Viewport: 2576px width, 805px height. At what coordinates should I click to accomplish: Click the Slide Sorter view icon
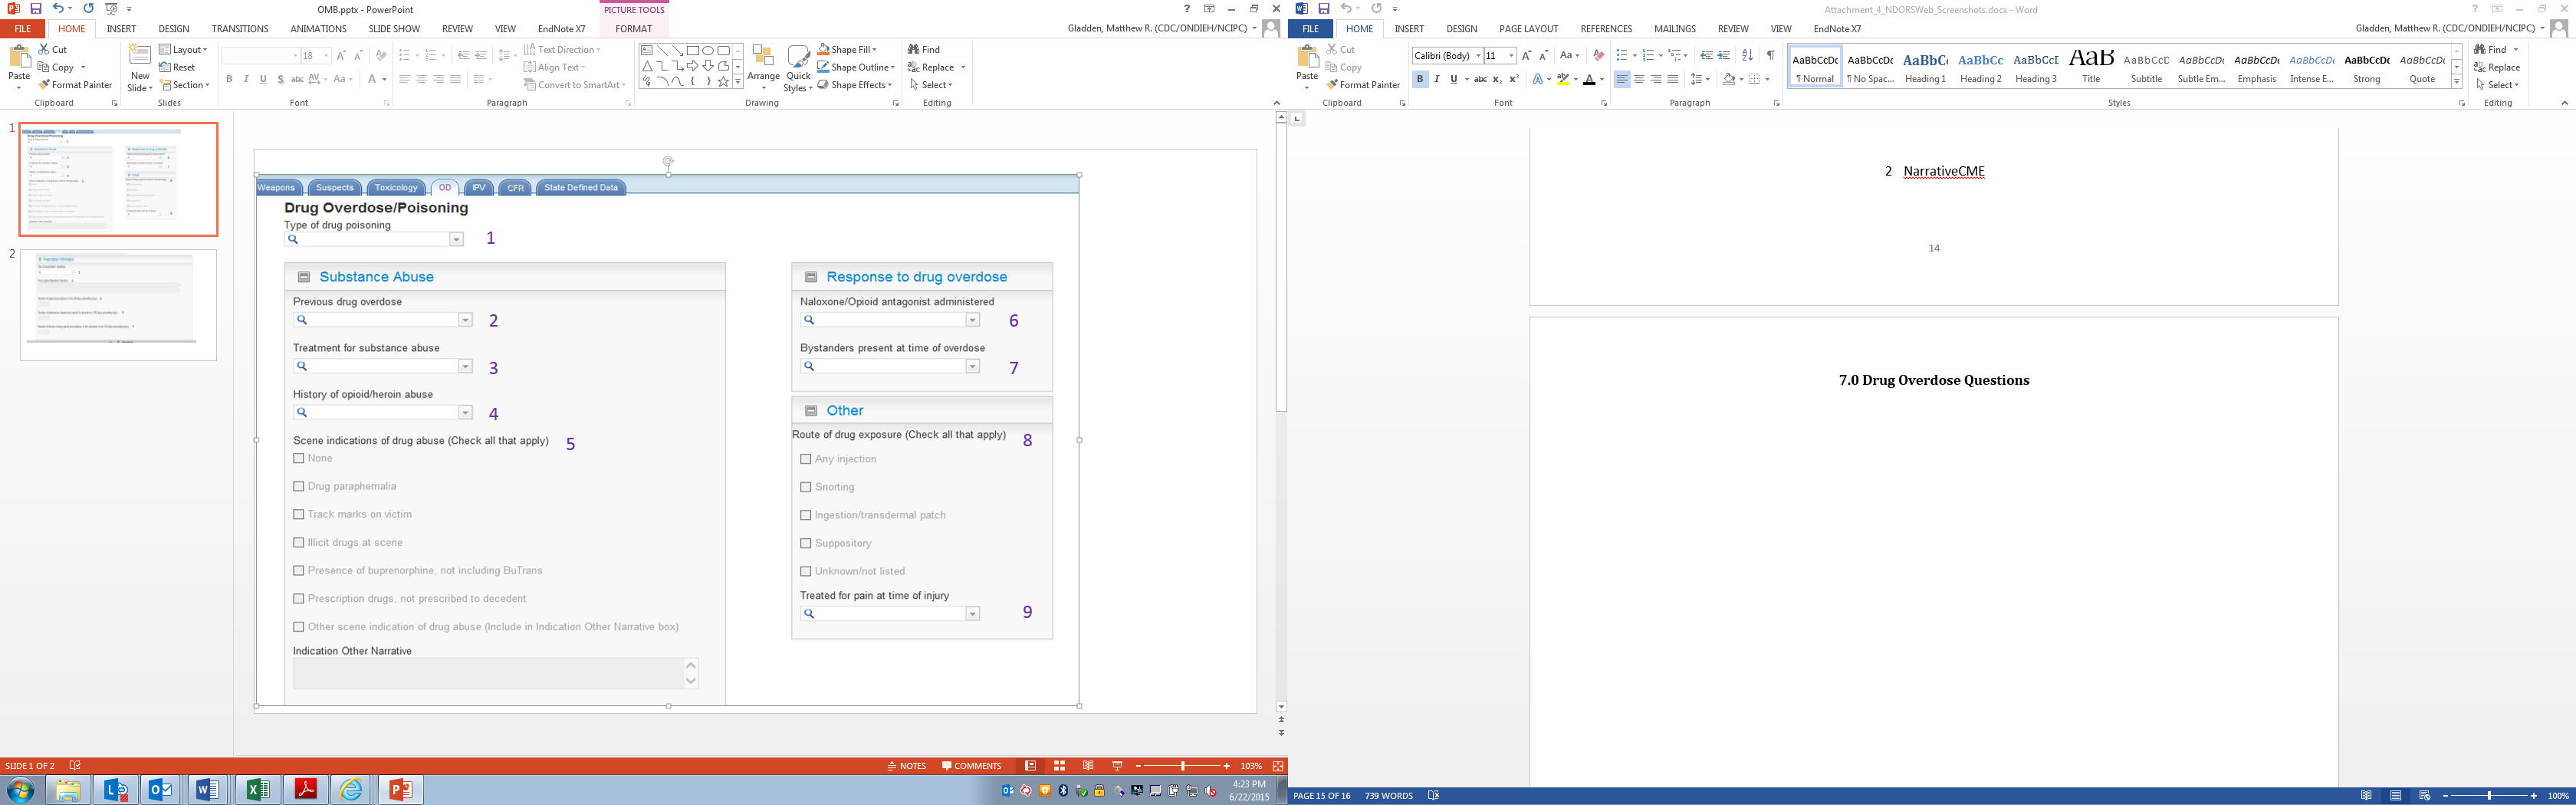point(1059,766)
